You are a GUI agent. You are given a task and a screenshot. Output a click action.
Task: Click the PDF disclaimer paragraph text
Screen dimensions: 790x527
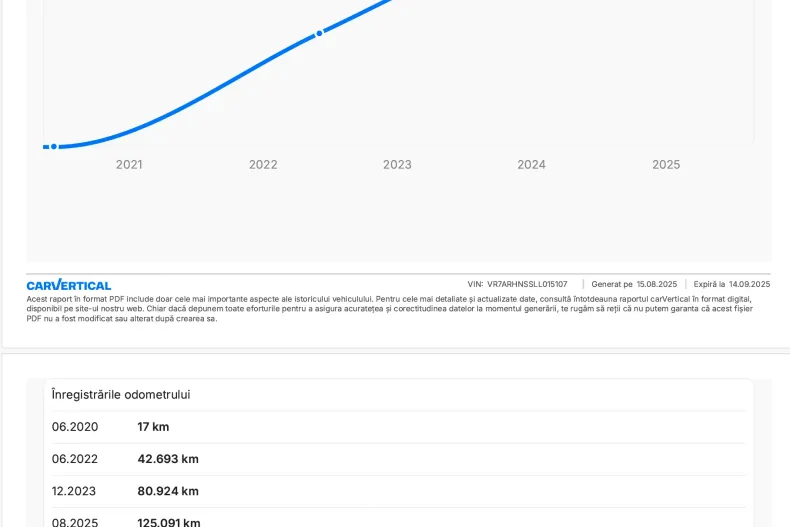click(x=390, y=308)
